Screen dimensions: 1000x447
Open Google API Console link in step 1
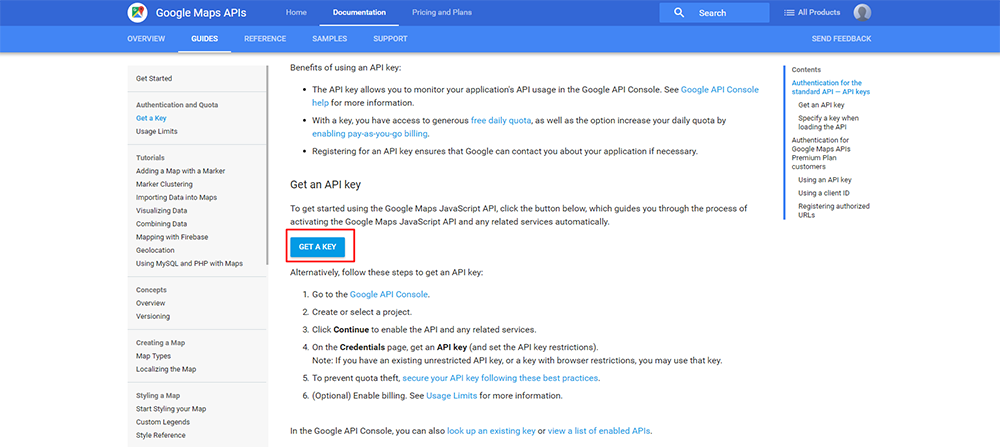click(389, 295)
